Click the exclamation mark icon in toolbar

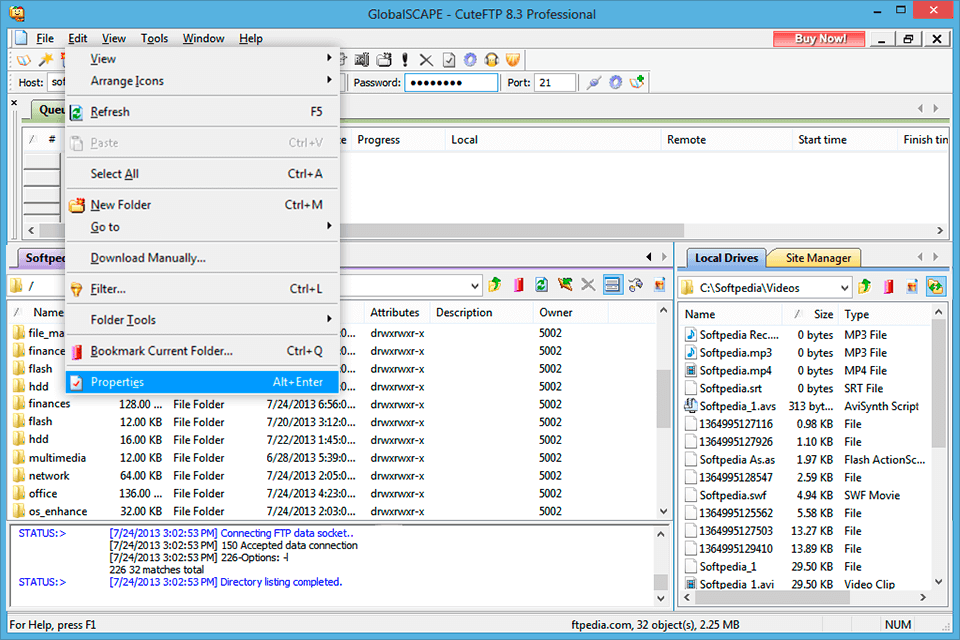point(406,60)
